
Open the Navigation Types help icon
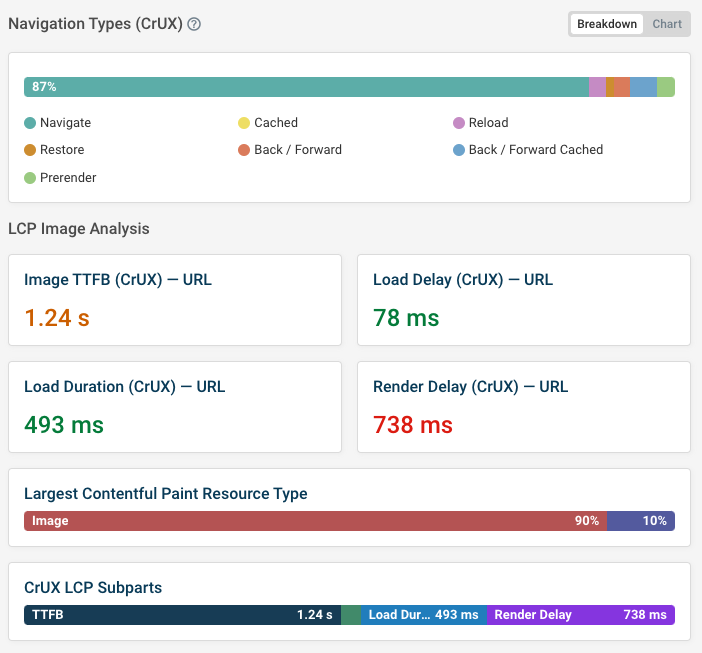pos(194,24)
